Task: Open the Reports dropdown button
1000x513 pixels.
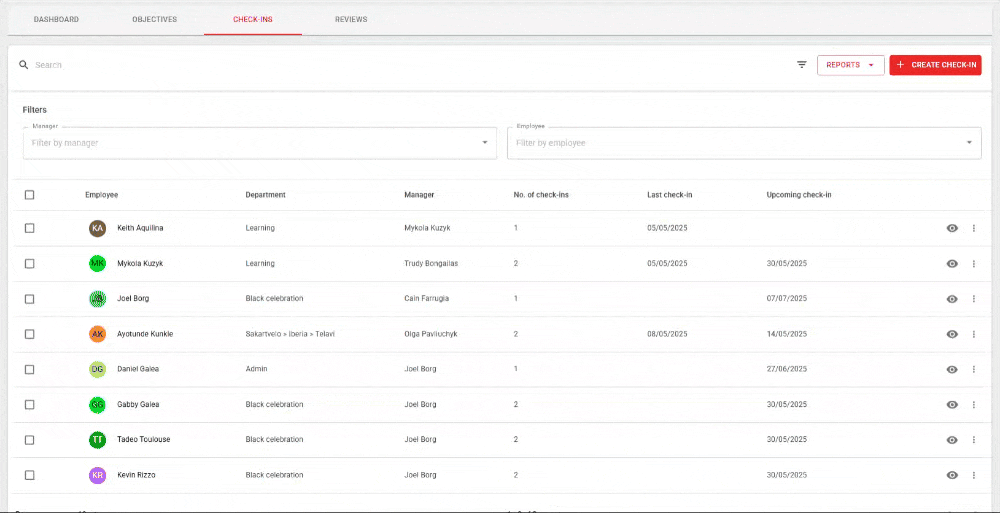Action: coord(851,65)
